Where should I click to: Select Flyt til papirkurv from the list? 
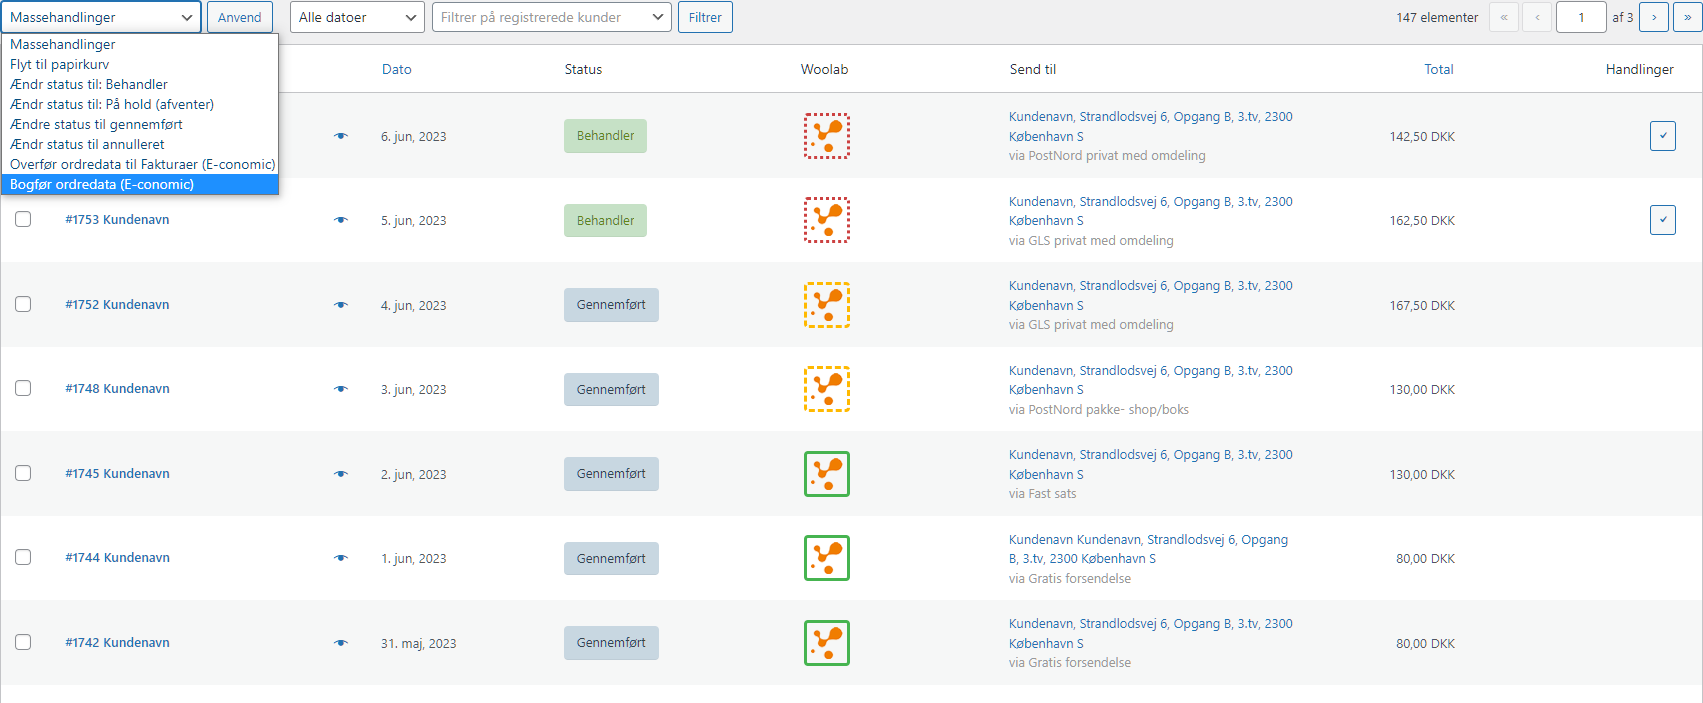tap(60, 64)
